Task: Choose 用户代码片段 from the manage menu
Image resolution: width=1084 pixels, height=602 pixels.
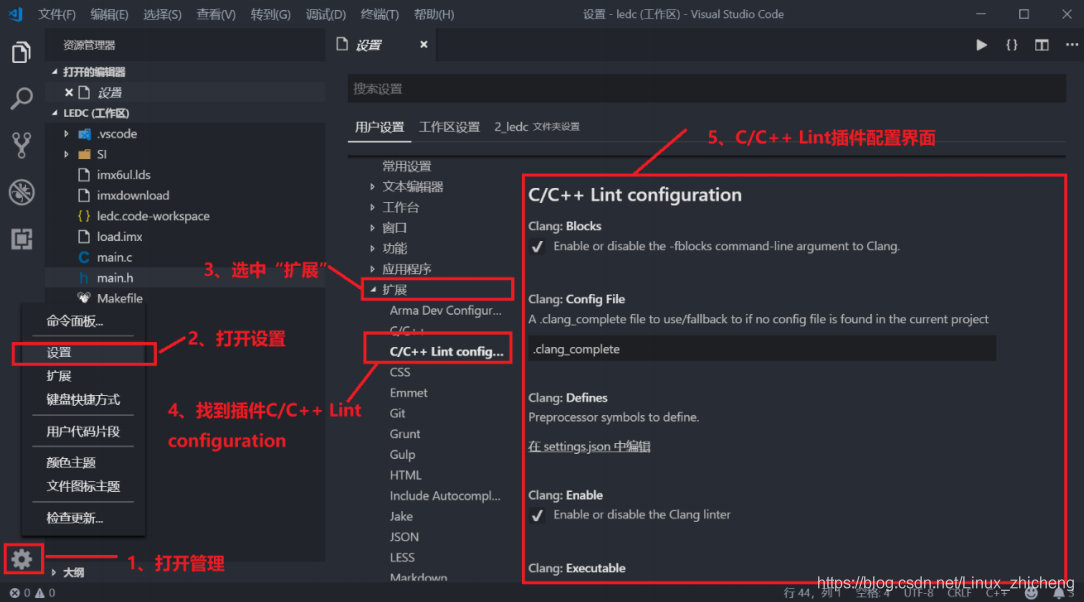Action: (x=83, y=431)
